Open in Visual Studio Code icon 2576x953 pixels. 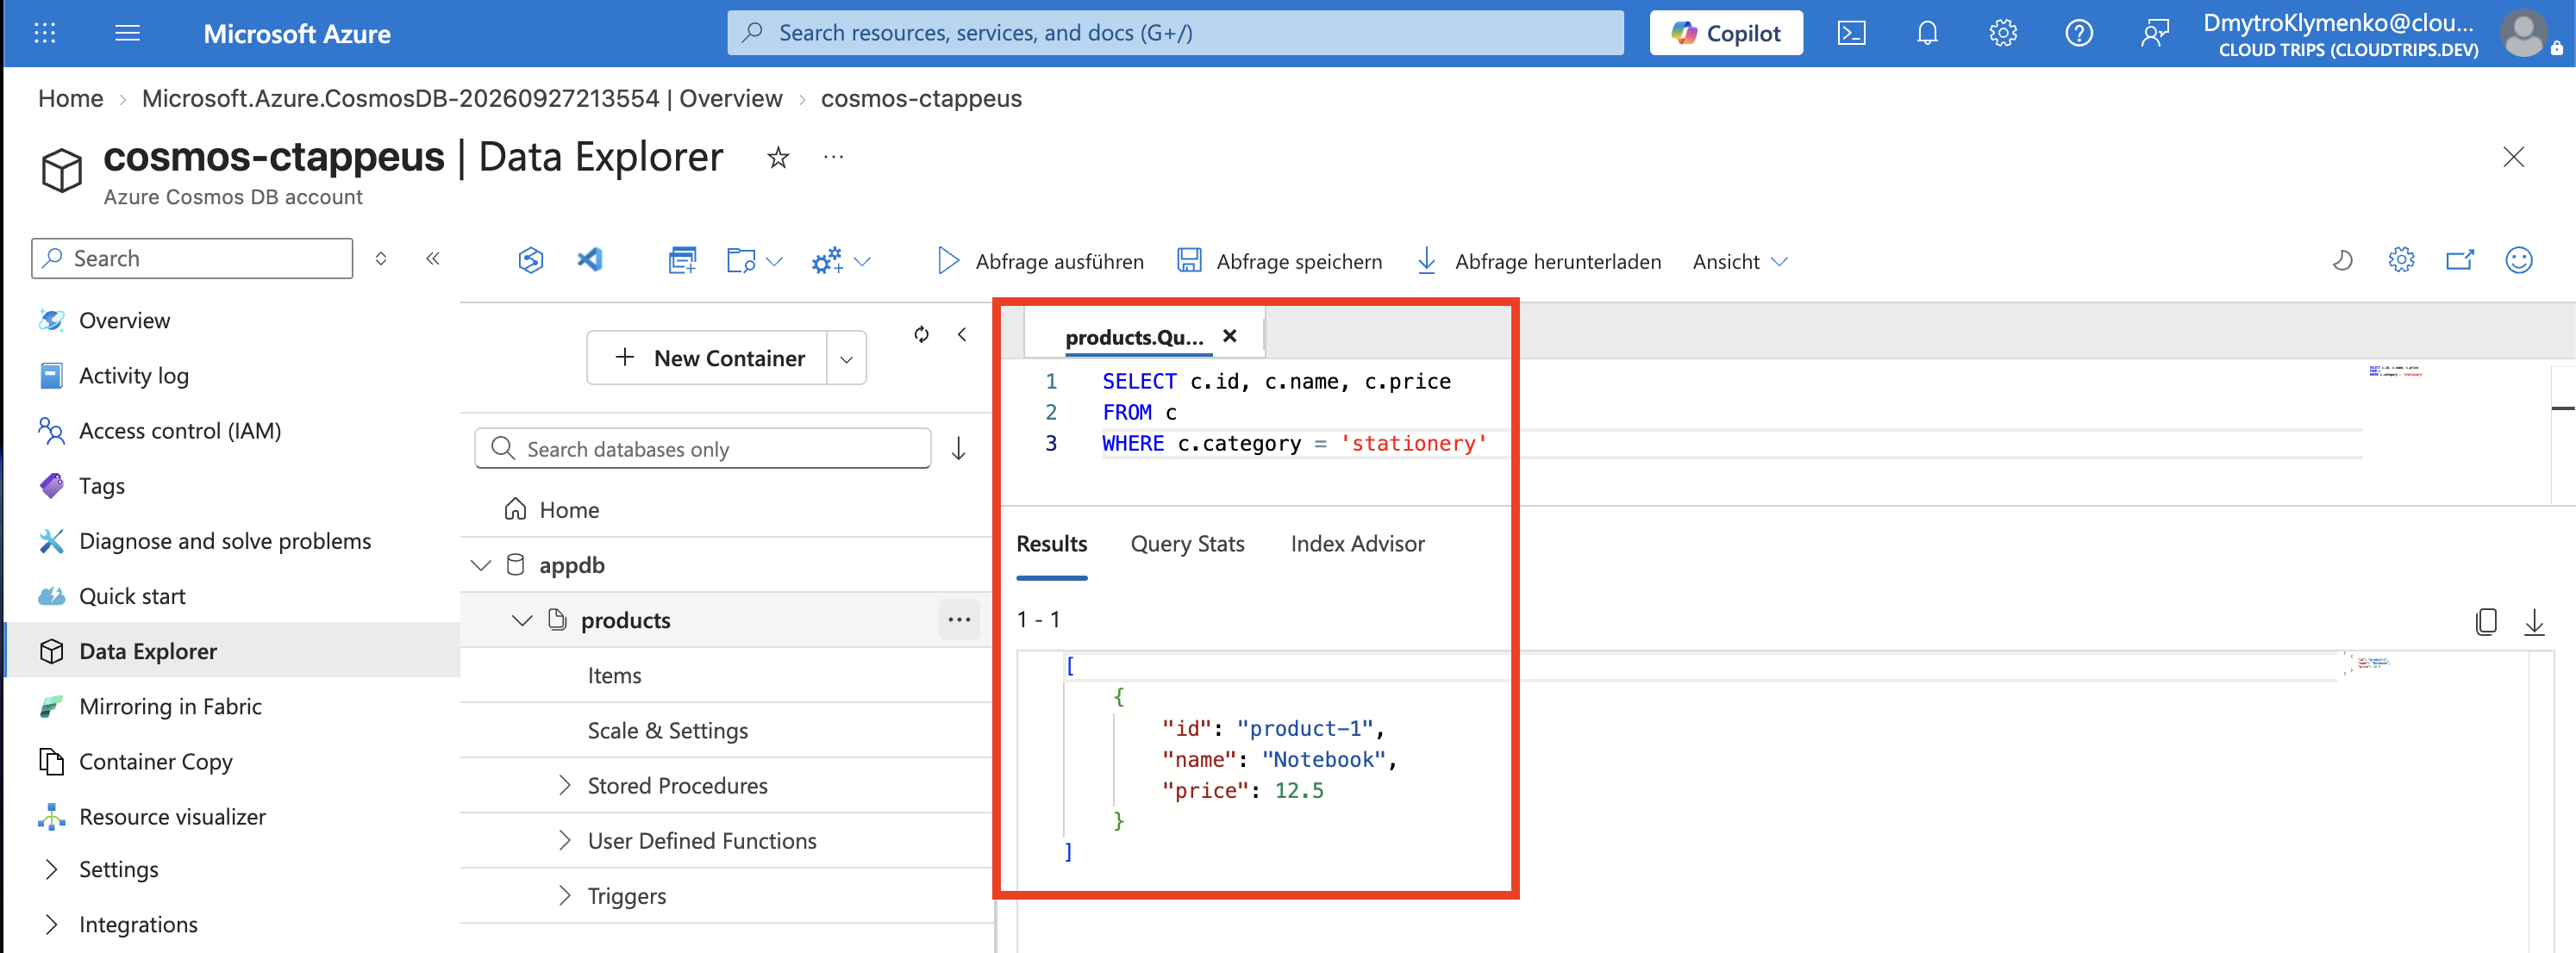(590, 260)
